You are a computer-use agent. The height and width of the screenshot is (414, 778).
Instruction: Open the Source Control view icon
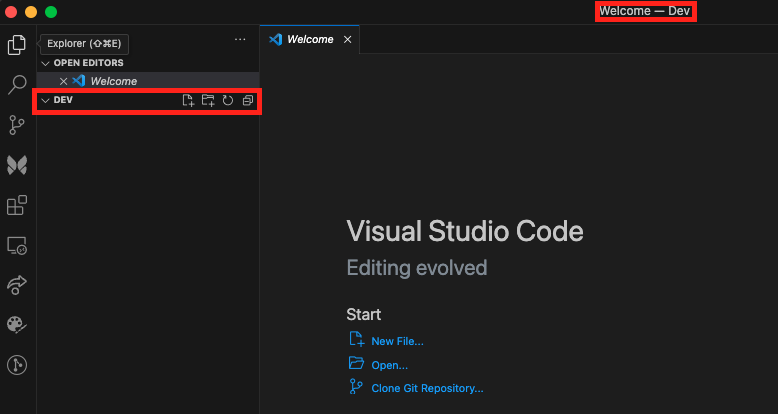17,125
